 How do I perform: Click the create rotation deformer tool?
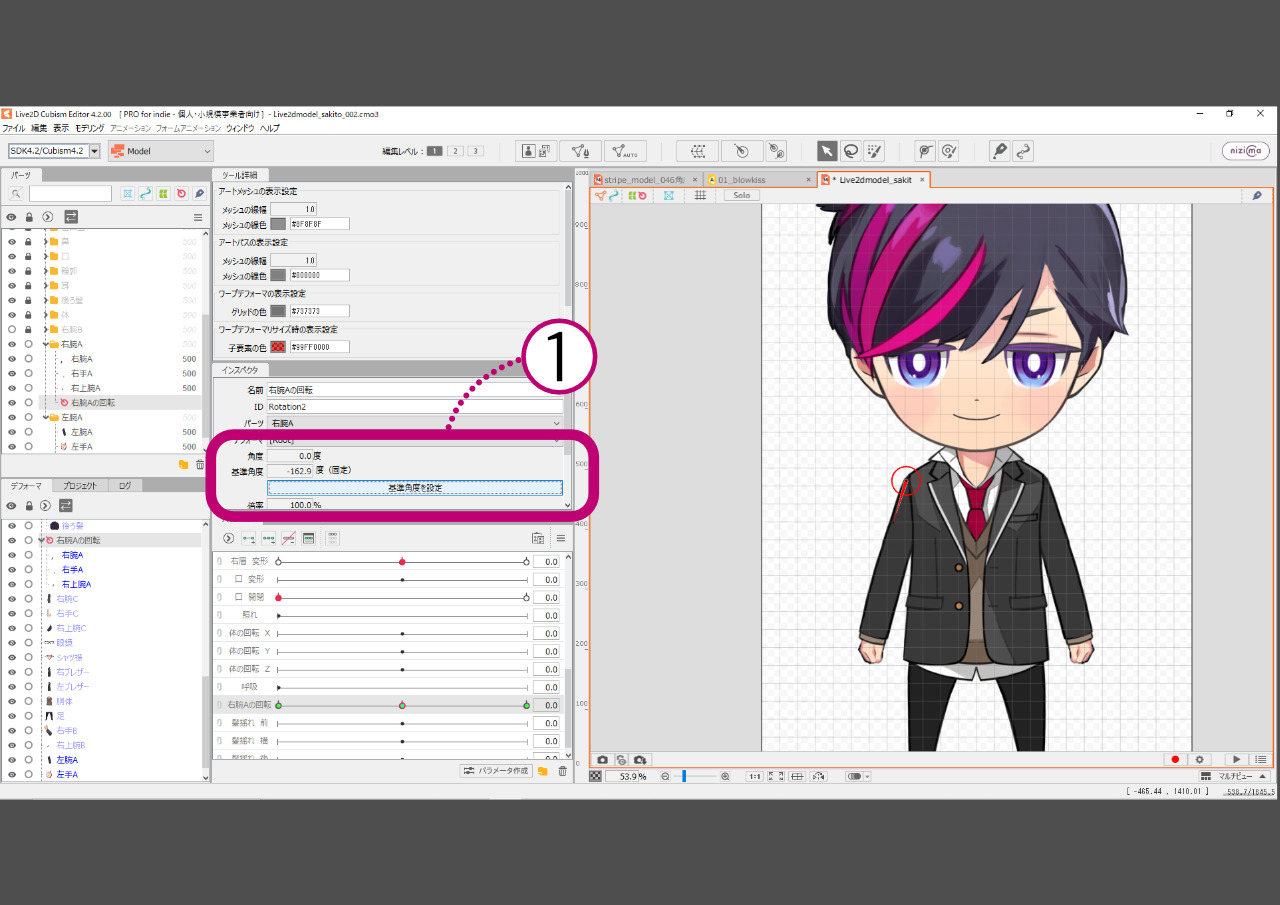point(741,151)
